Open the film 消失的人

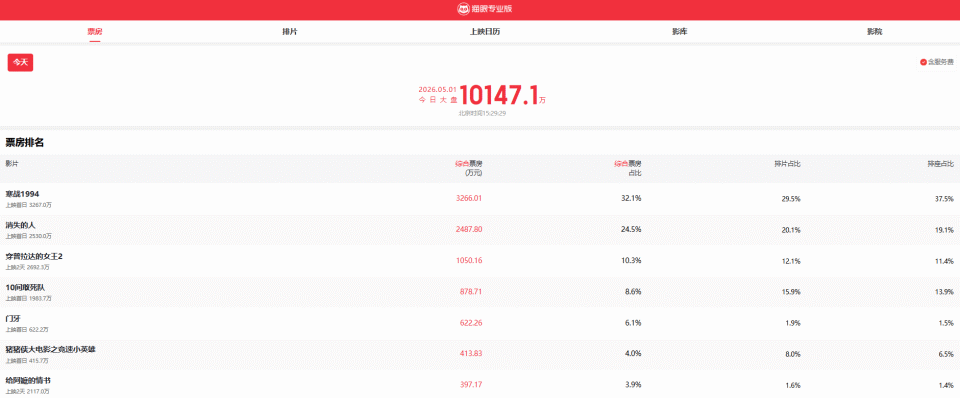pyautogui.click(x=21, y=225)
